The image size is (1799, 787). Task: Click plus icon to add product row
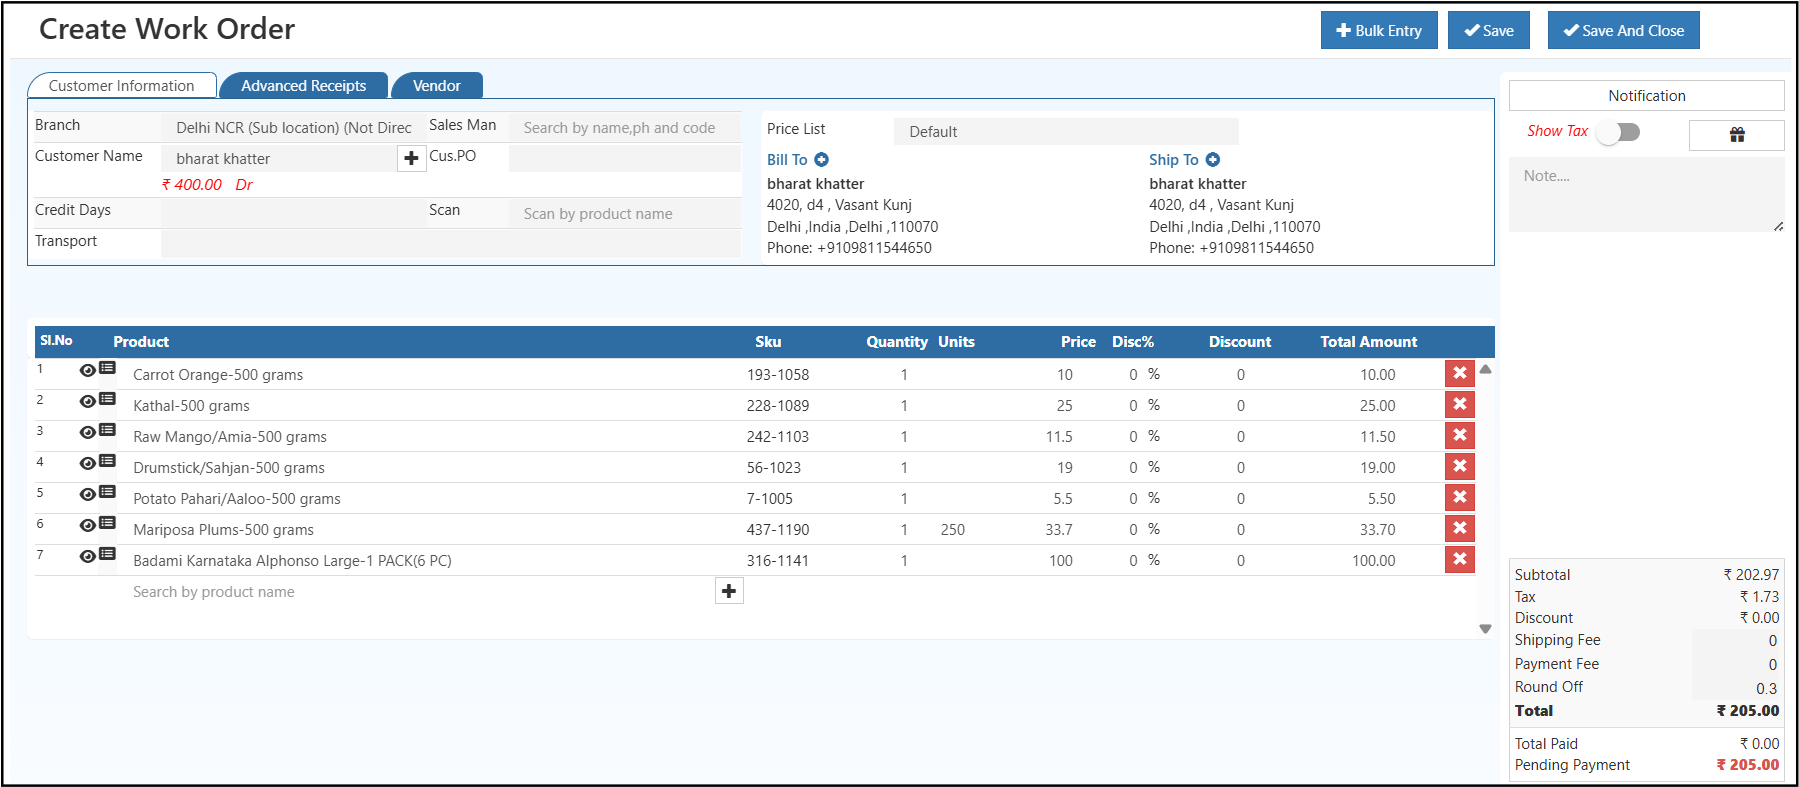(729, 591)
